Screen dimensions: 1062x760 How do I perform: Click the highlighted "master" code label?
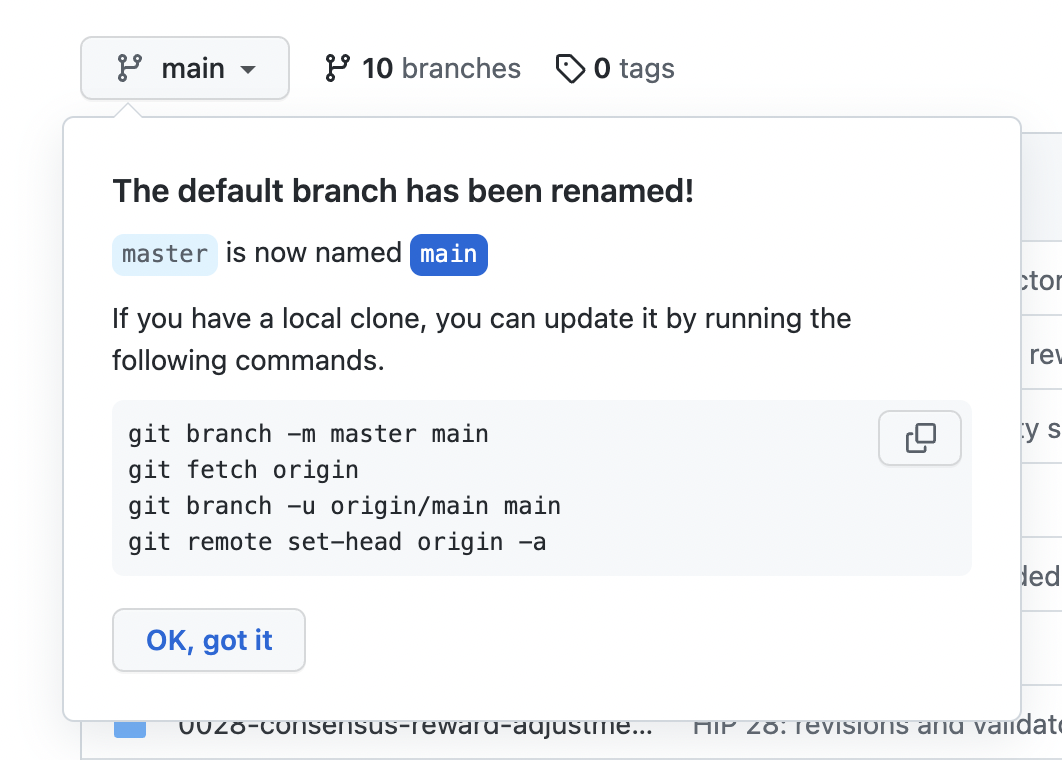pos(164,254)
